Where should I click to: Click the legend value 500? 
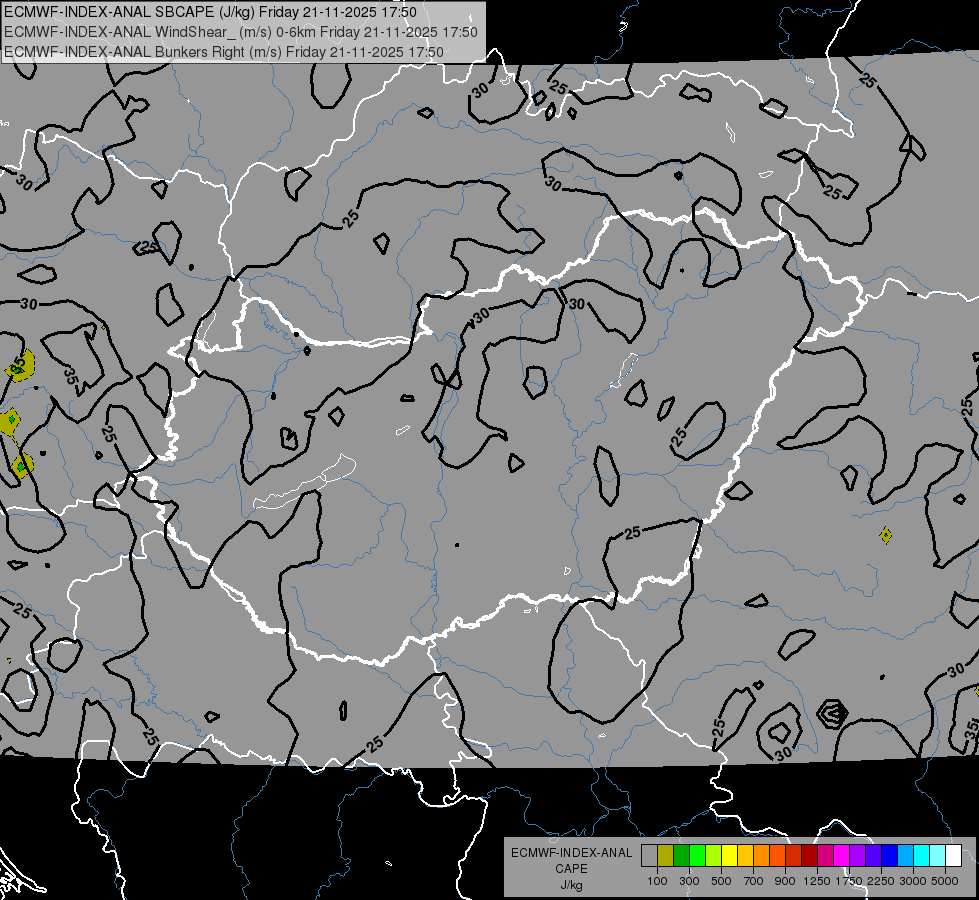(721, 881)
